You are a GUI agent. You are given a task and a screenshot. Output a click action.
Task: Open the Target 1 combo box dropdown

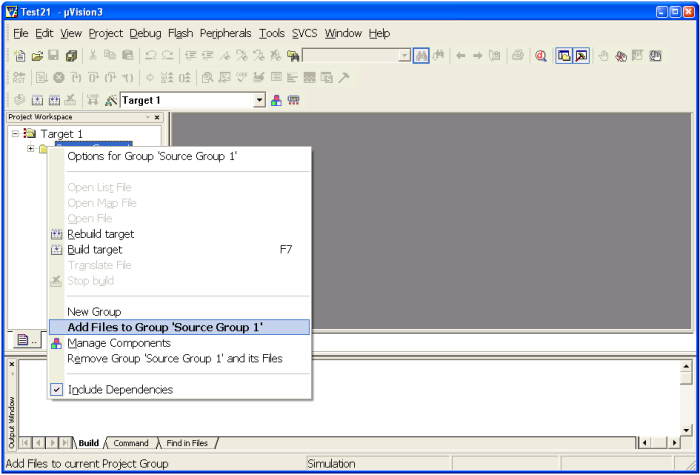pos(259,100)
